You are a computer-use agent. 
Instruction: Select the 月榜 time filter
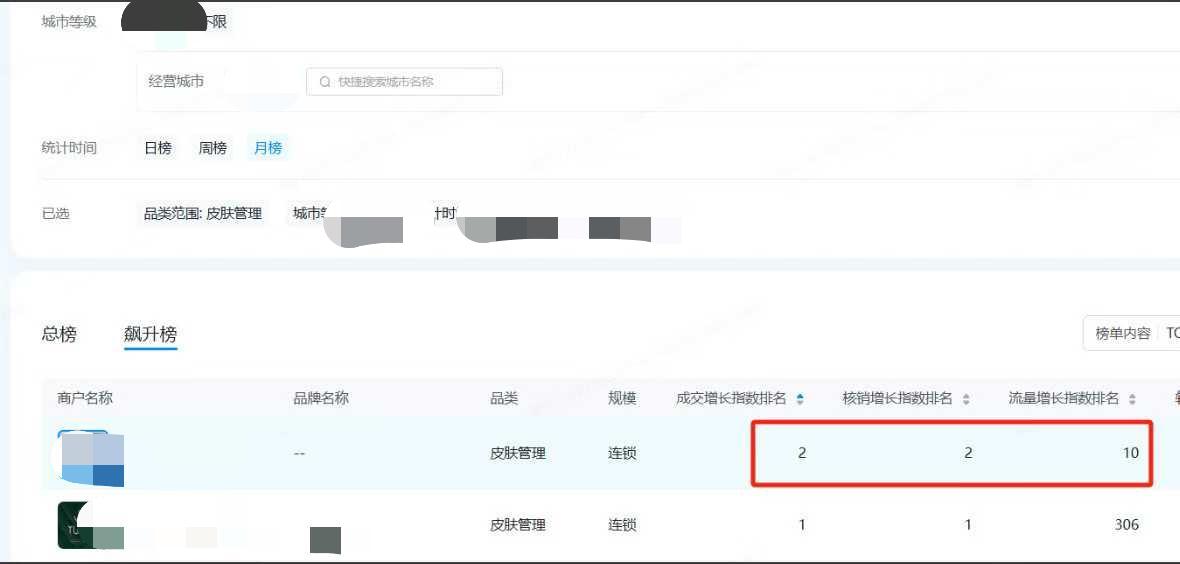pos(268,148)
